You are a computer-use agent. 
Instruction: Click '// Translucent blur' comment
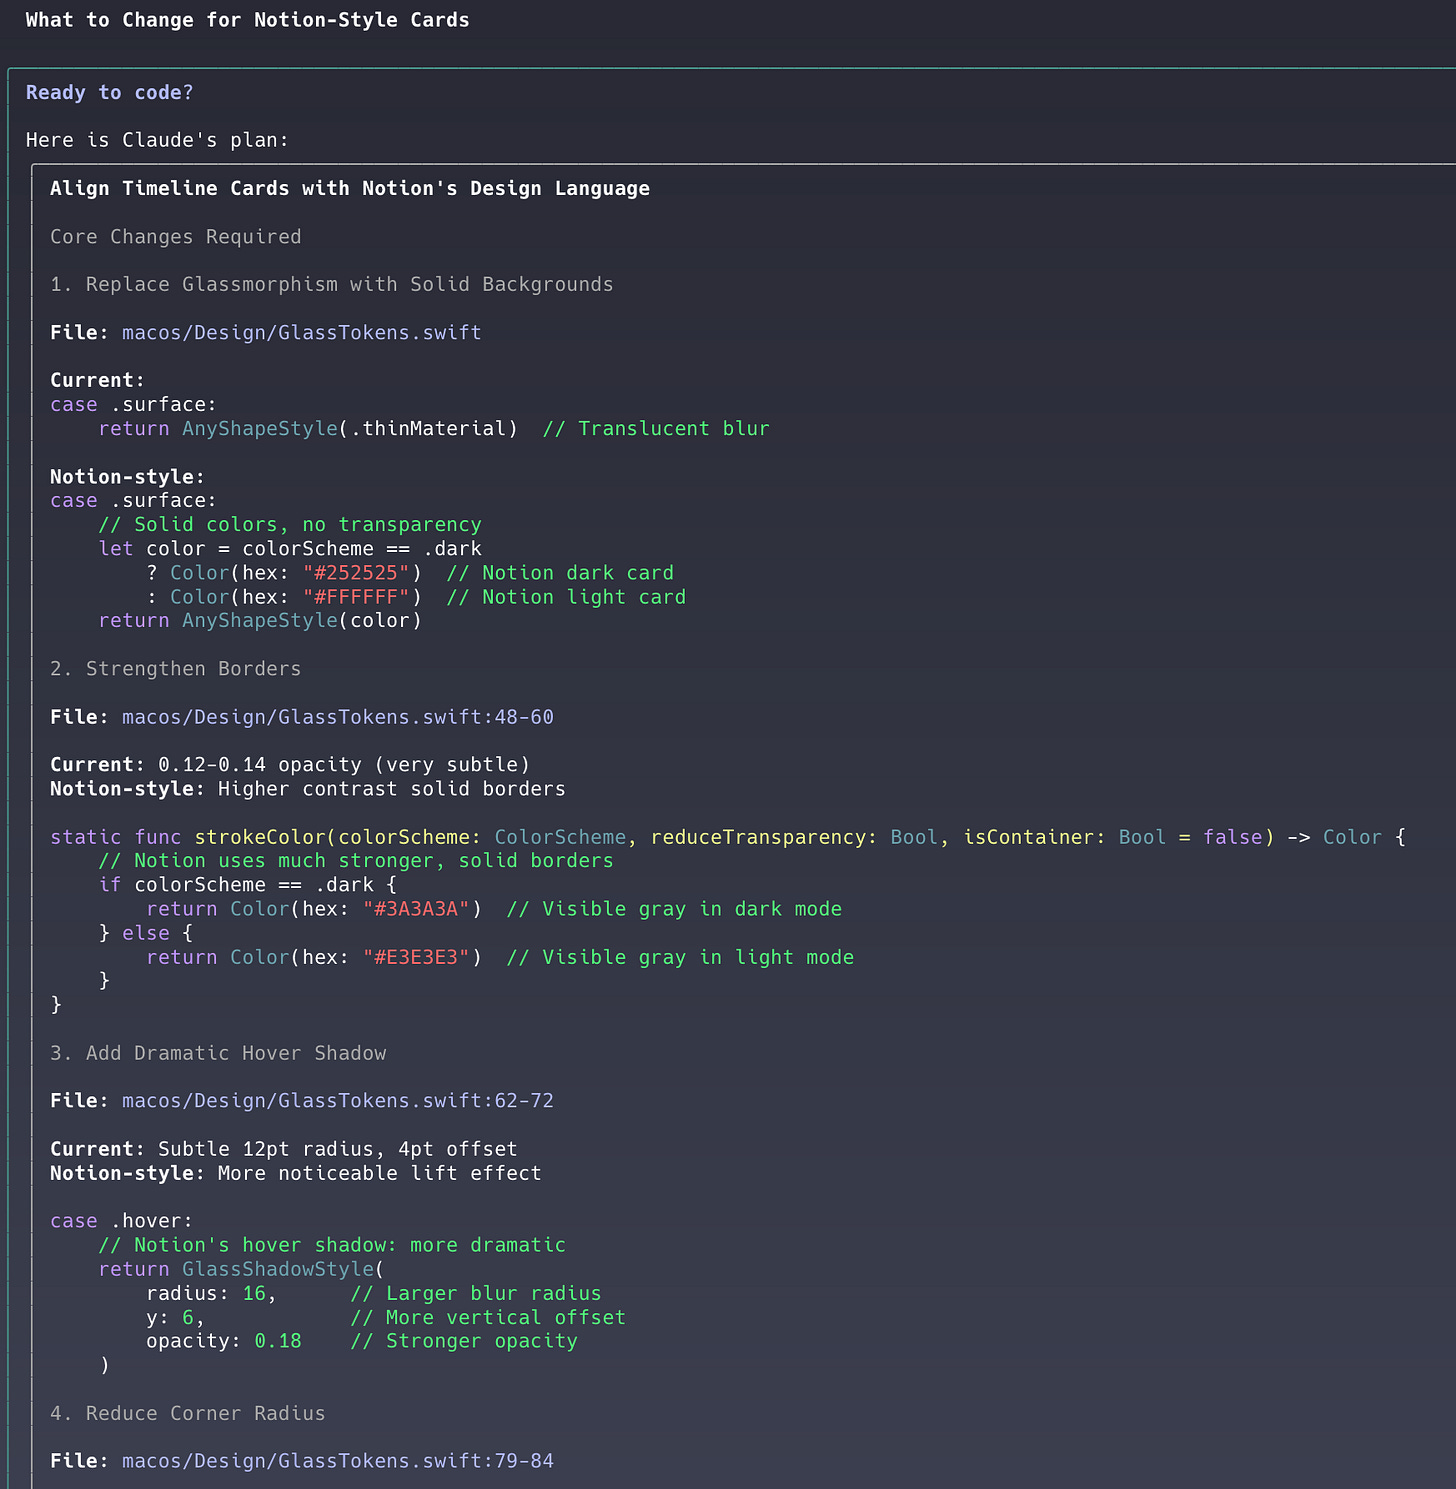click(656, 428)
